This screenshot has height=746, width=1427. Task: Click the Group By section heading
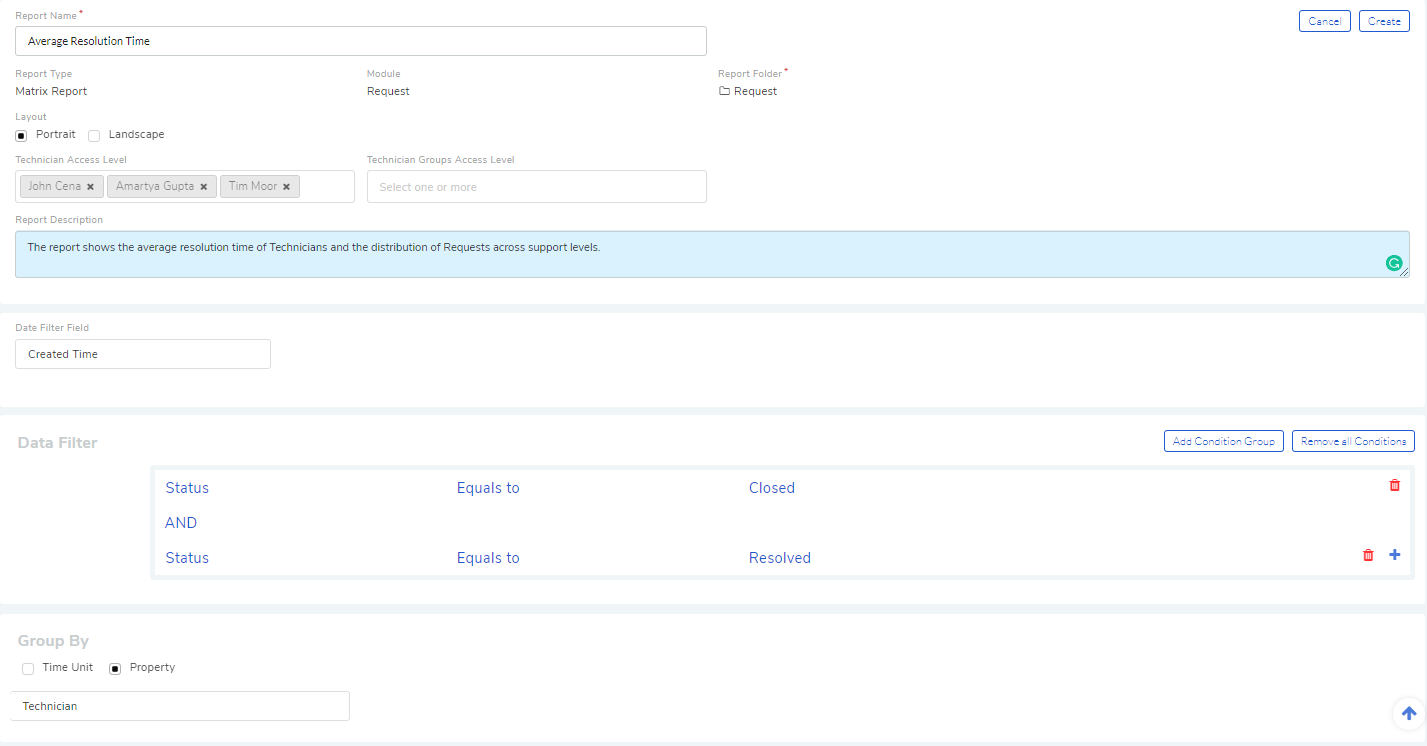[53, 641]
